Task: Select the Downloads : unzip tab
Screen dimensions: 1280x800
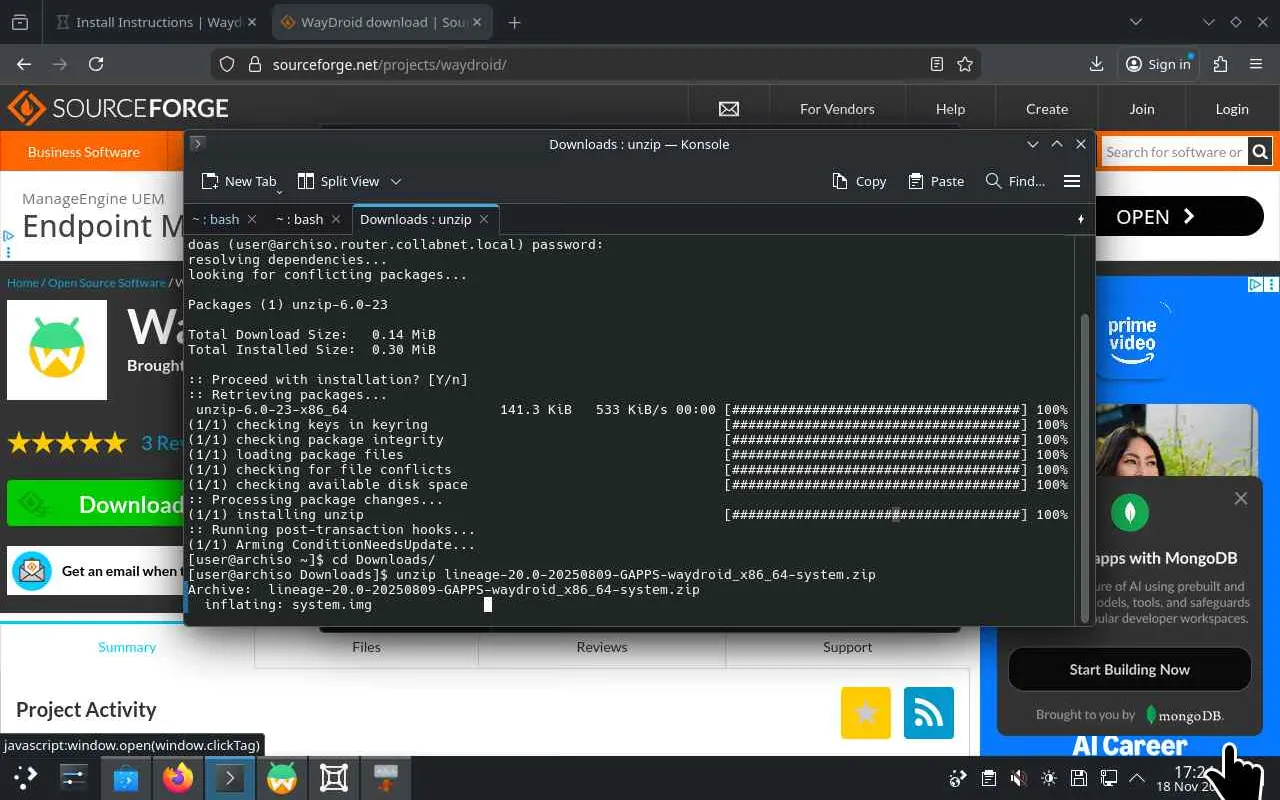Action: [415, 219]
